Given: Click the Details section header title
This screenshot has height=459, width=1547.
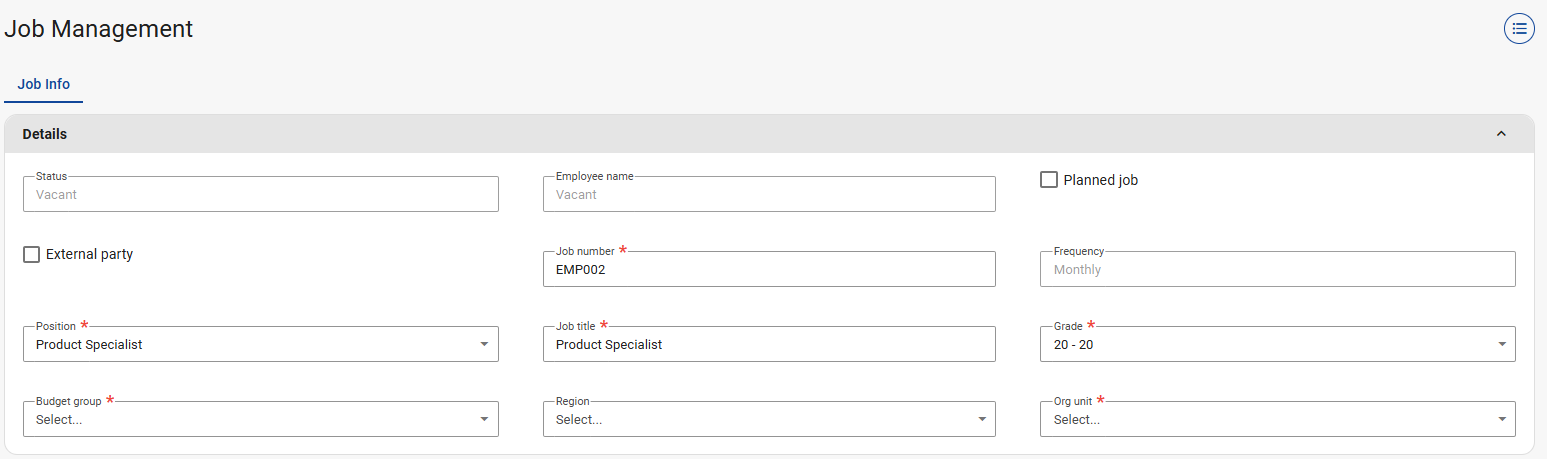Looking at the screenshot, I should pos(45,134).
